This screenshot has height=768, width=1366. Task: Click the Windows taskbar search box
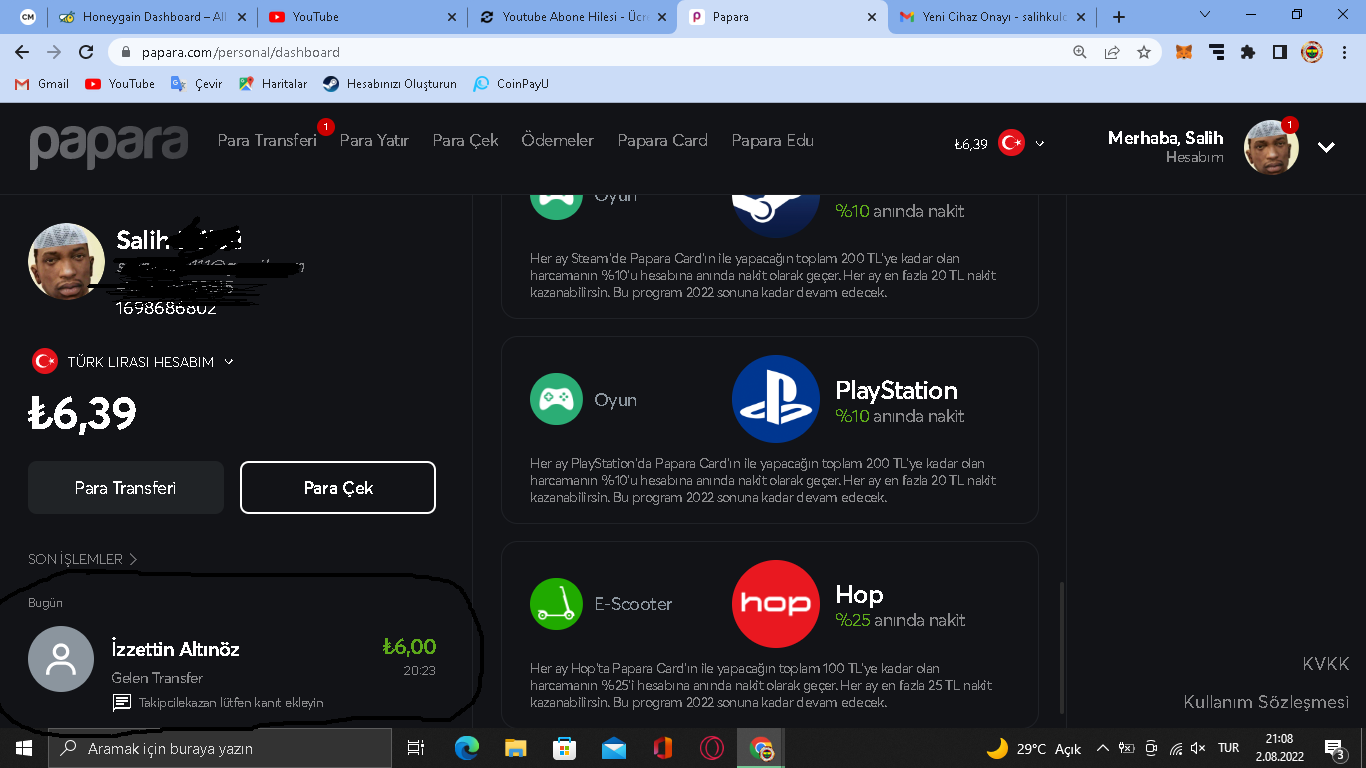[220, 748]
